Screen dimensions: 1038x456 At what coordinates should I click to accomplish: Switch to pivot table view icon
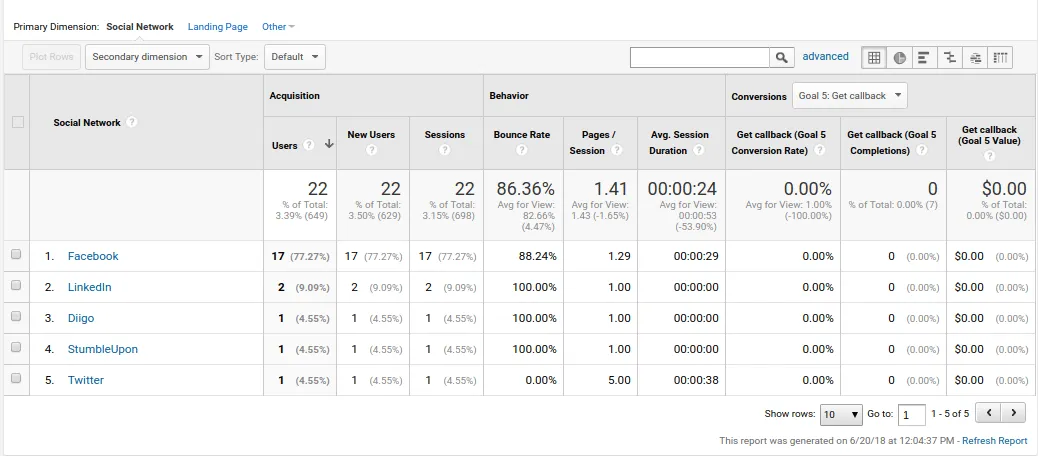pyautogui.click(x=1000, y=58)
